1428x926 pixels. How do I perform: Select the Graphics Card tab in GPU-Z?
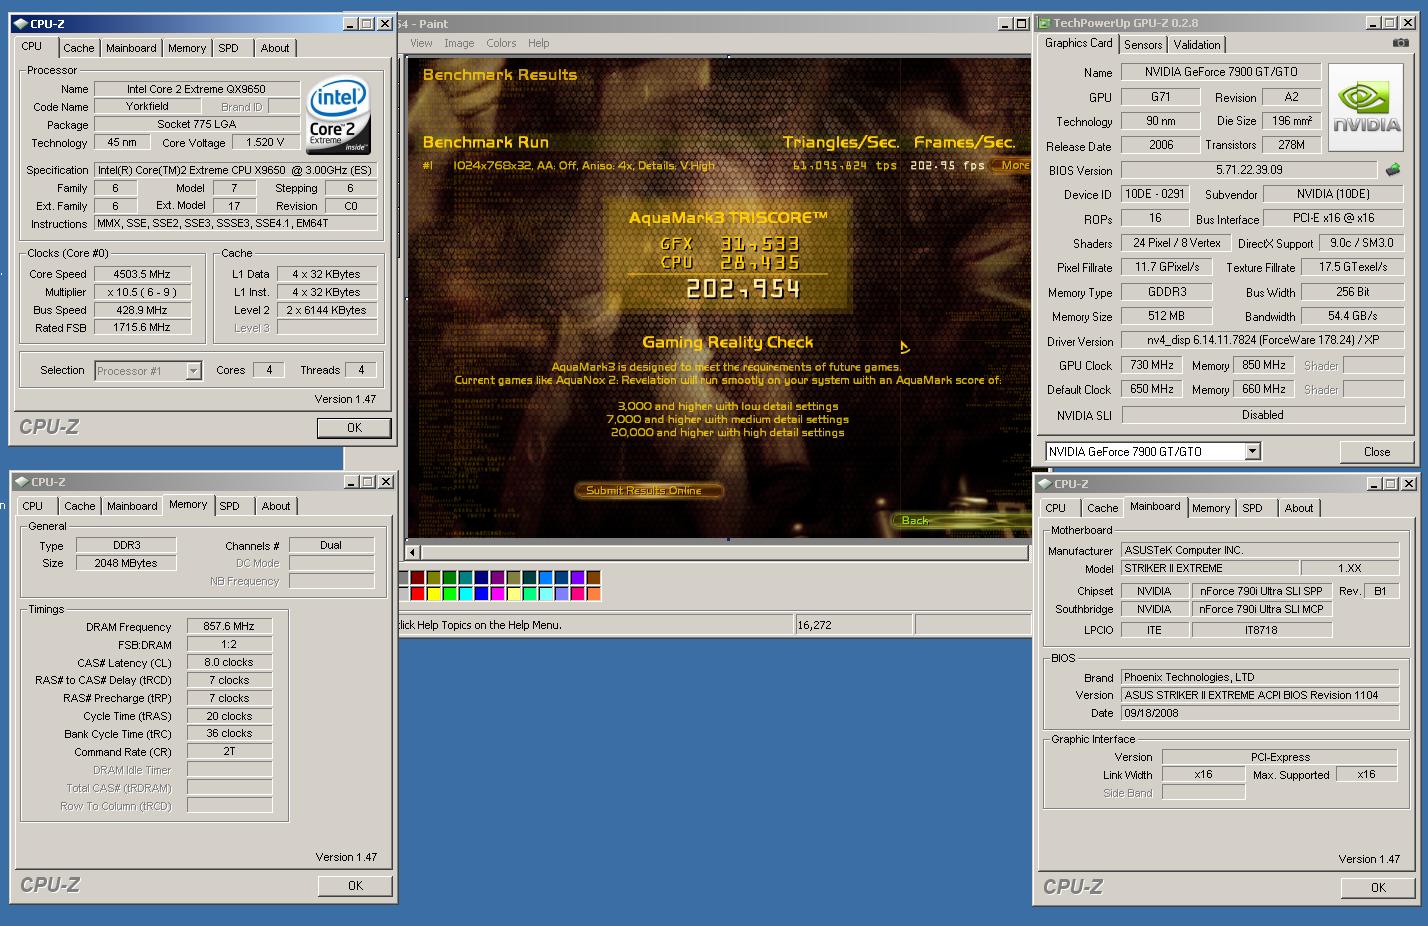(x=1078, y=43)
